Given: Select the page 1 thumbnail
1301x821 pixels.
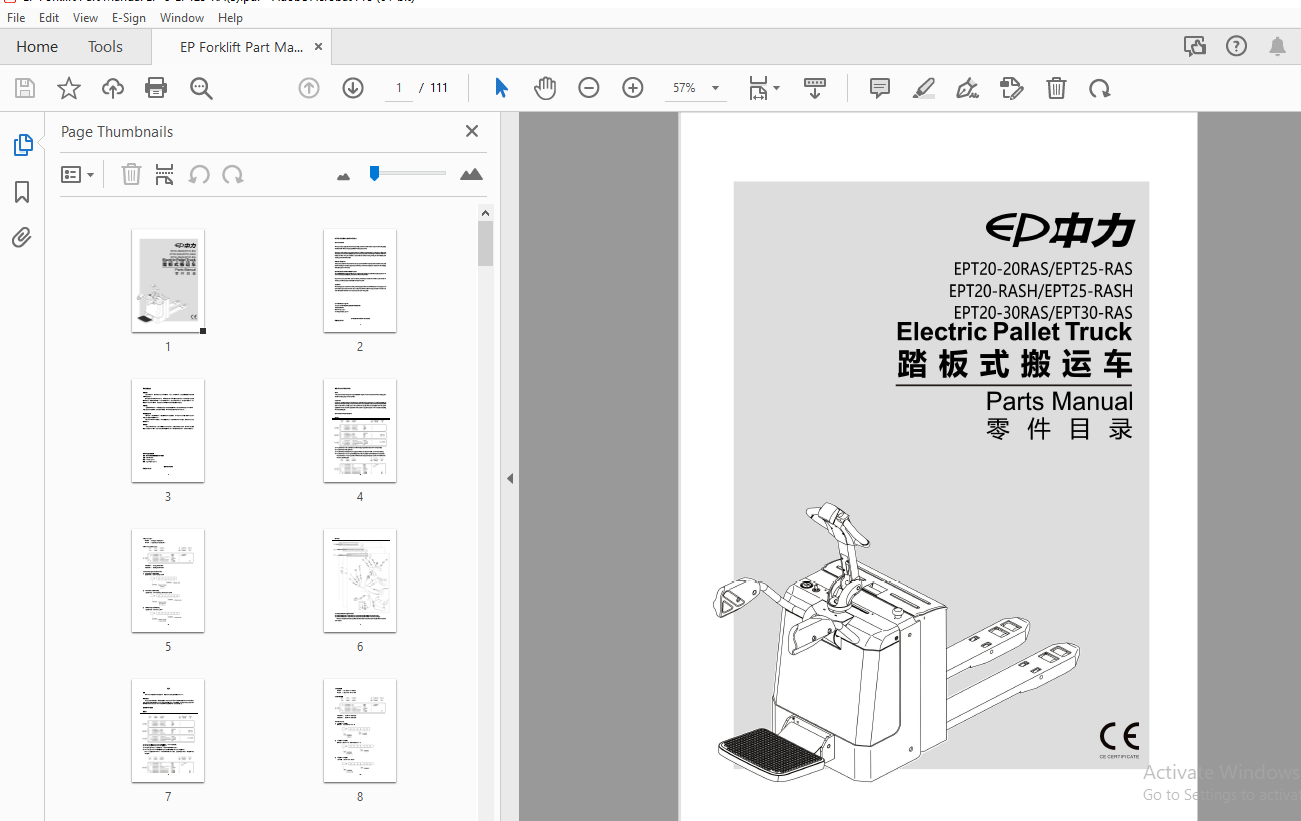Looking at the screenshot, I should point(168,281).
